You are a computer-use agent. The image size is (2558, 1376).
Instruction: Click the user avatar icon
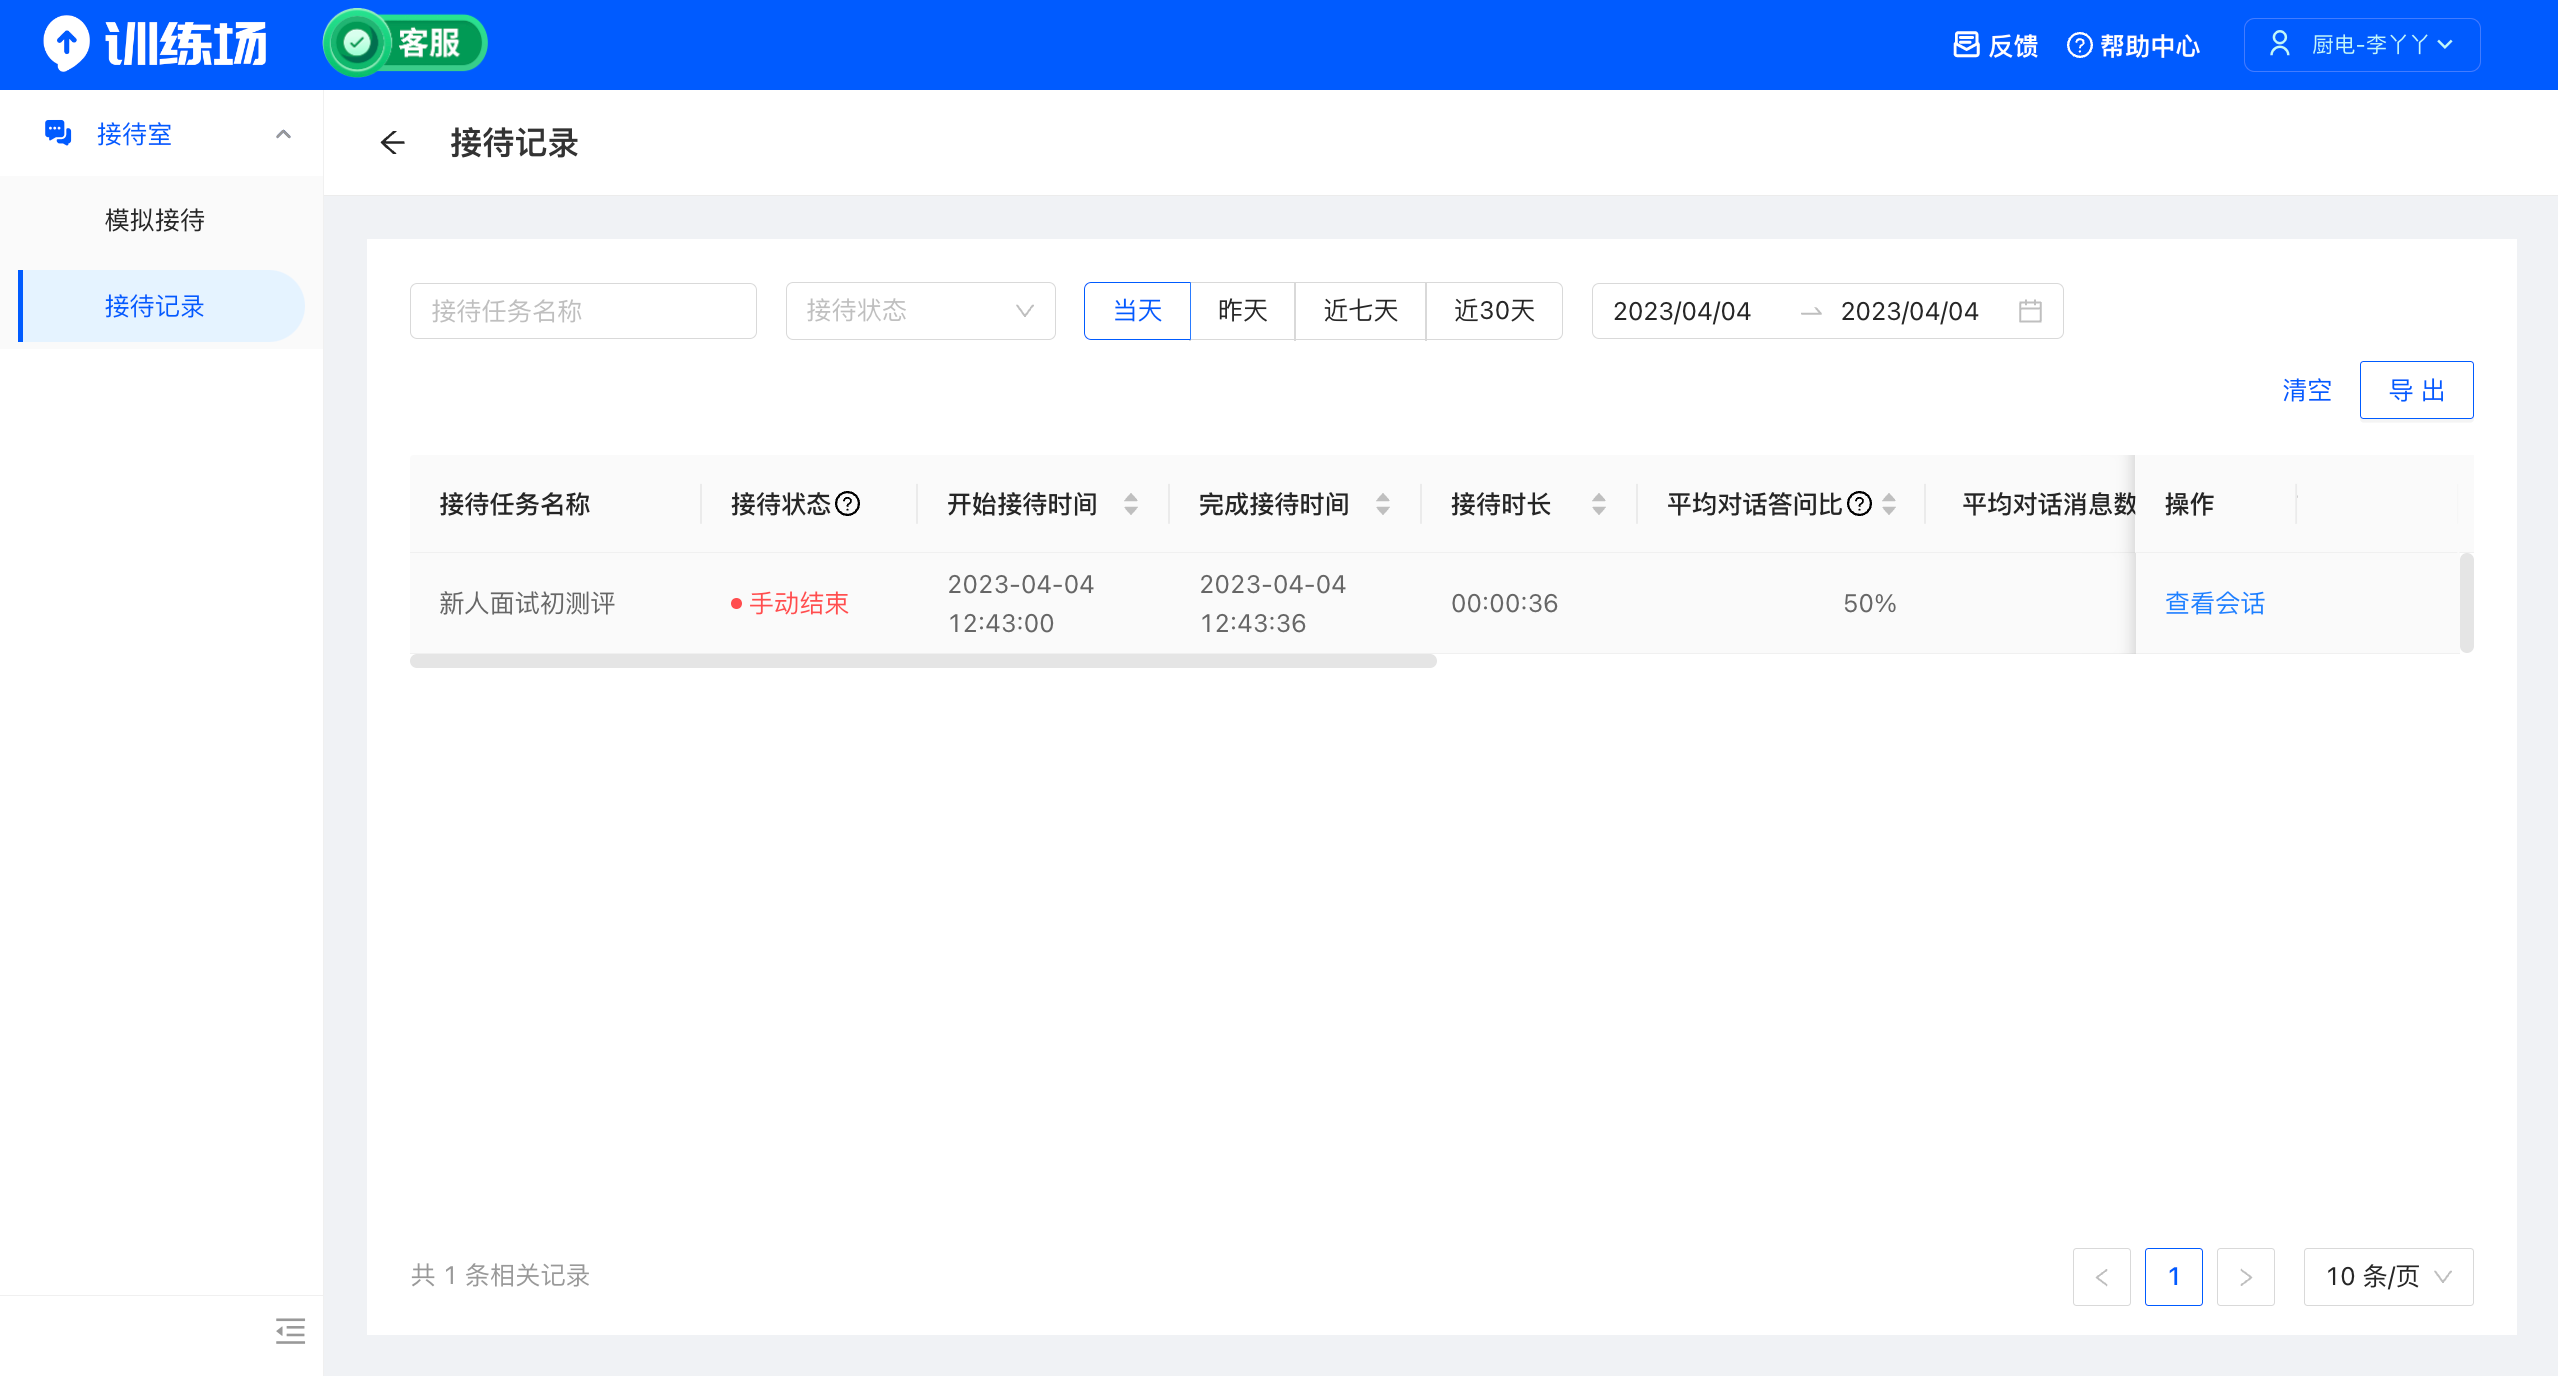click(2279, 44)
